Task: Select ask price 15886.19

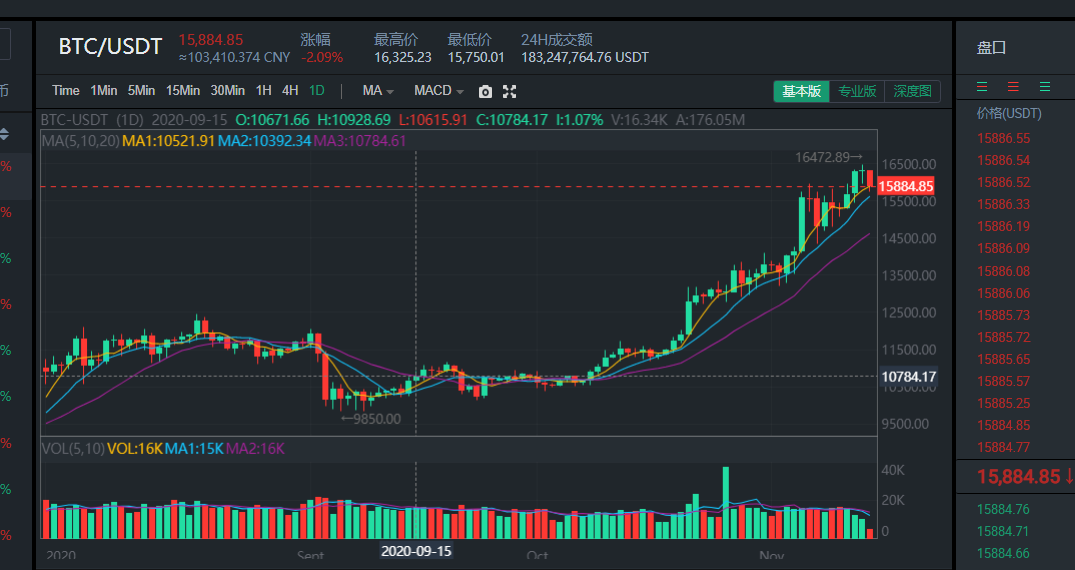Action: [x=1004, y=226]
